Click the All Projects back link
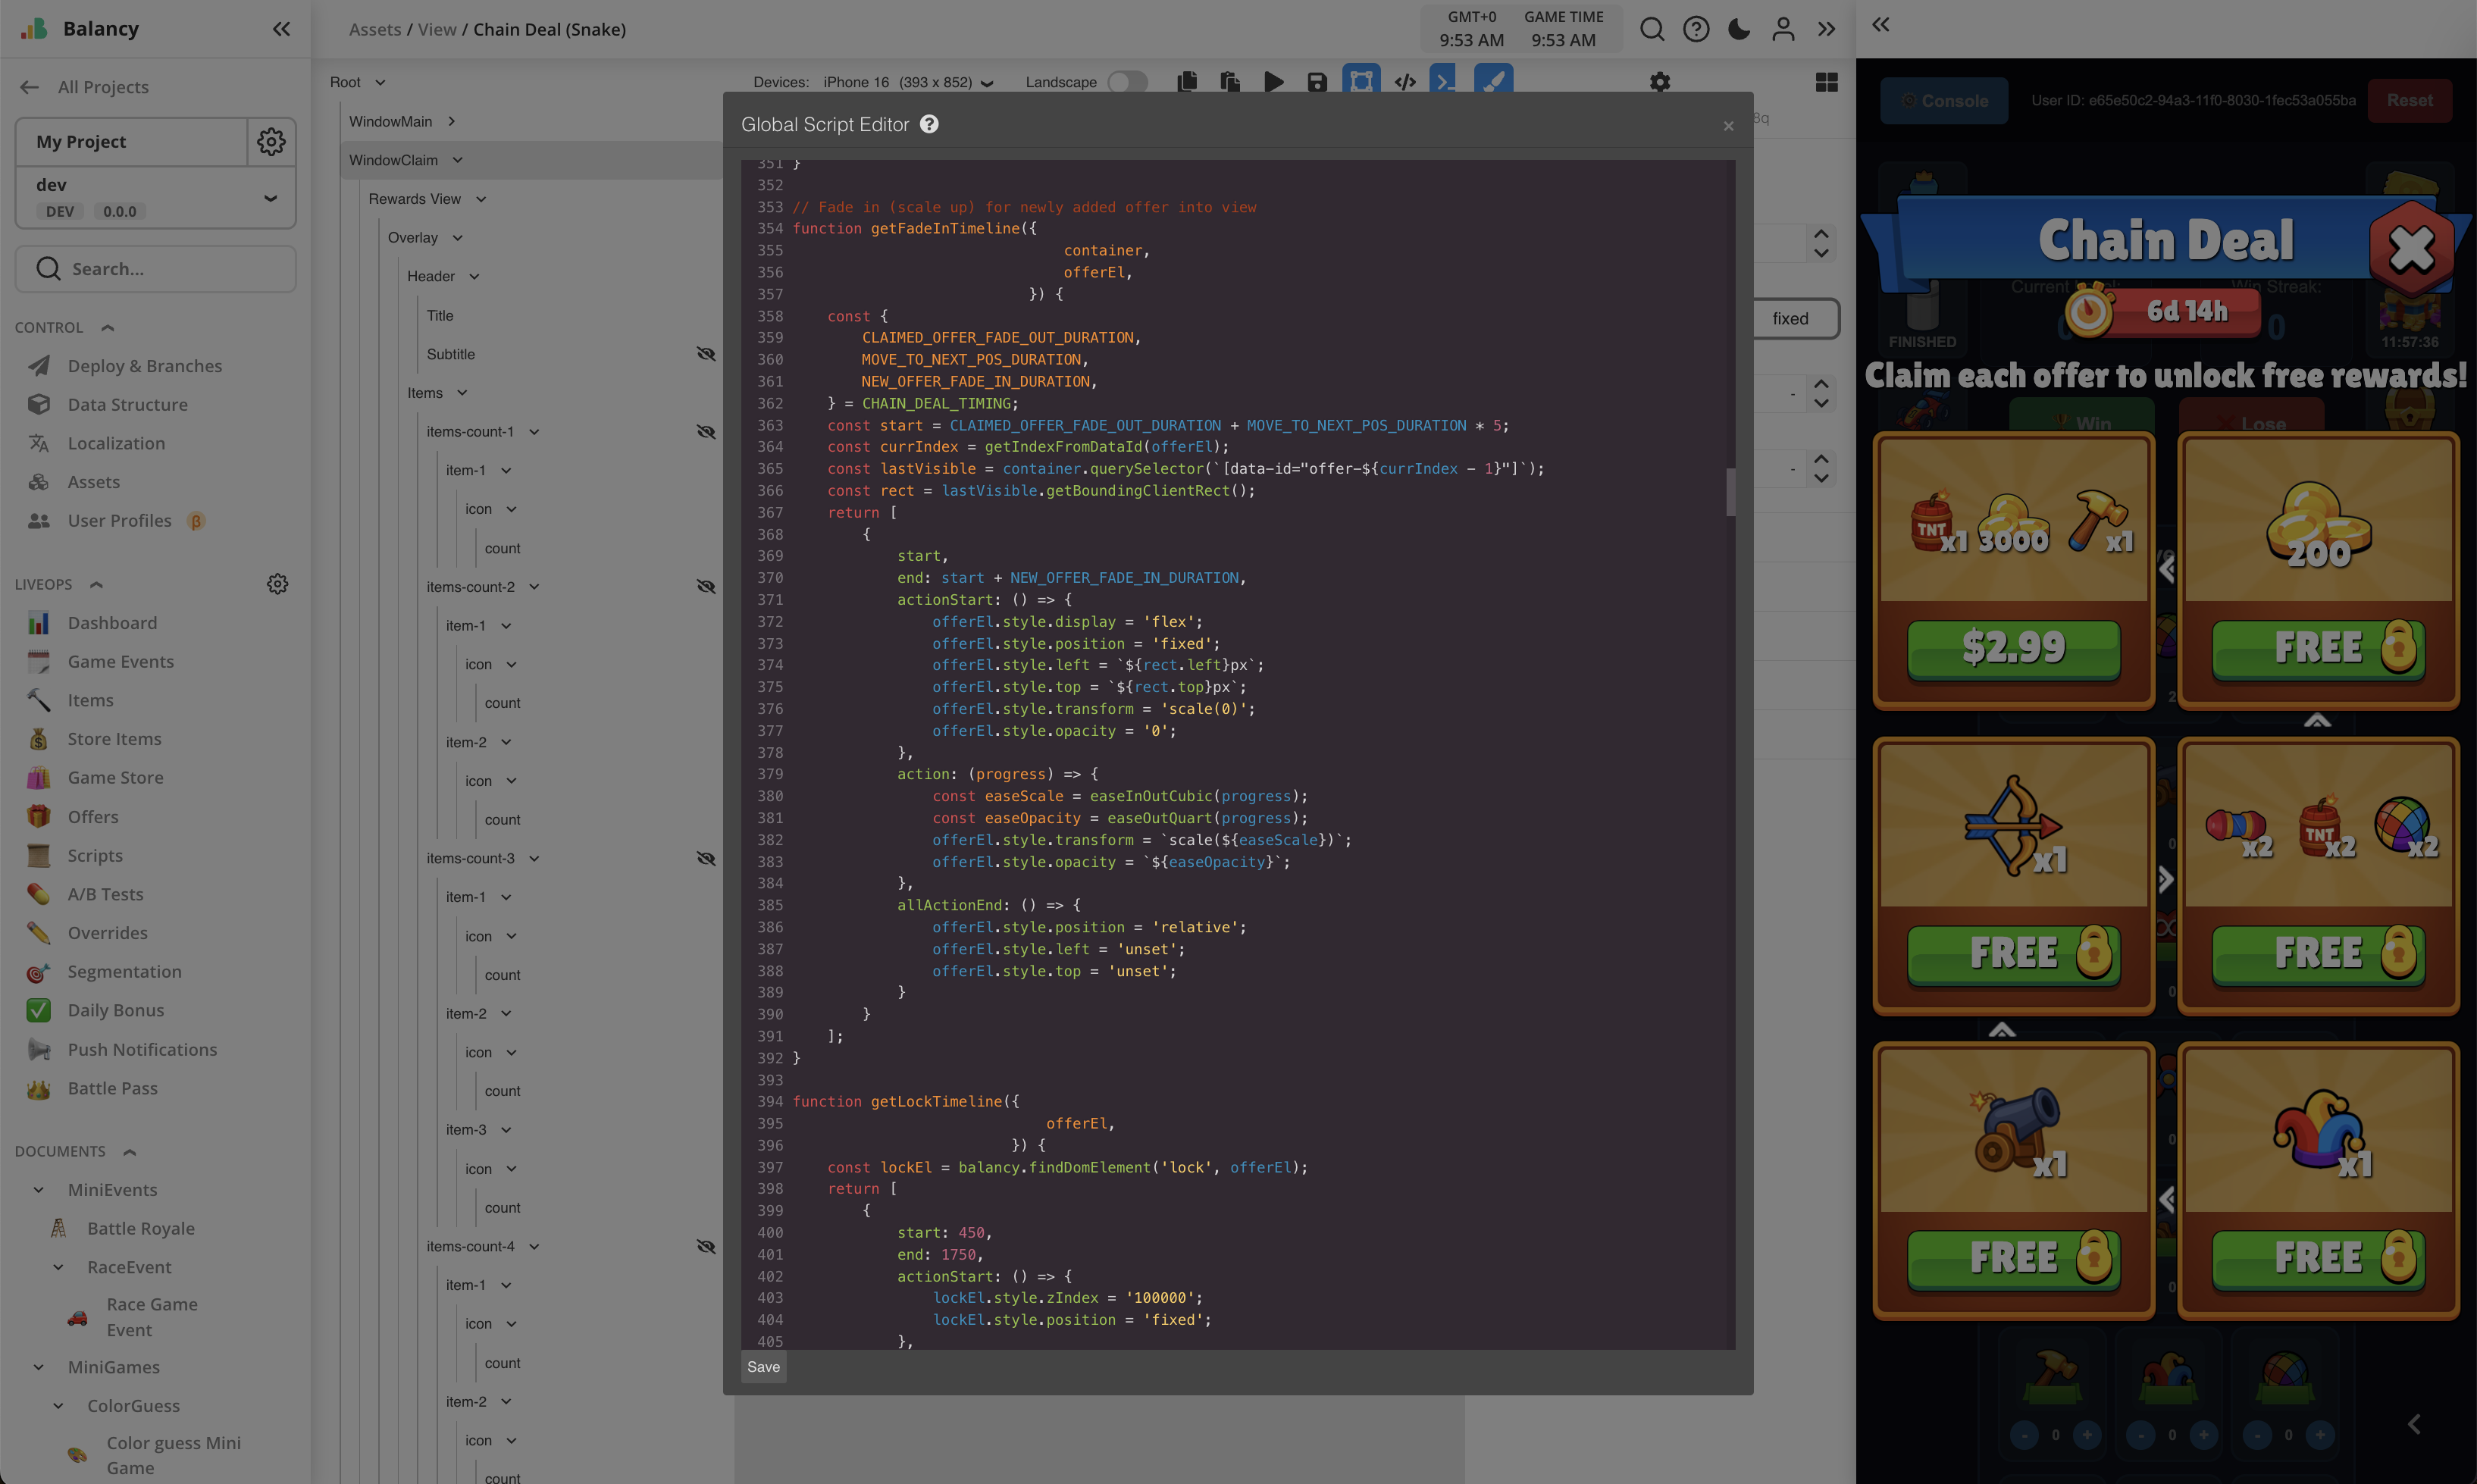Image resolution: width=2477 pixels, height=1484 pixels. coord(102,87)
